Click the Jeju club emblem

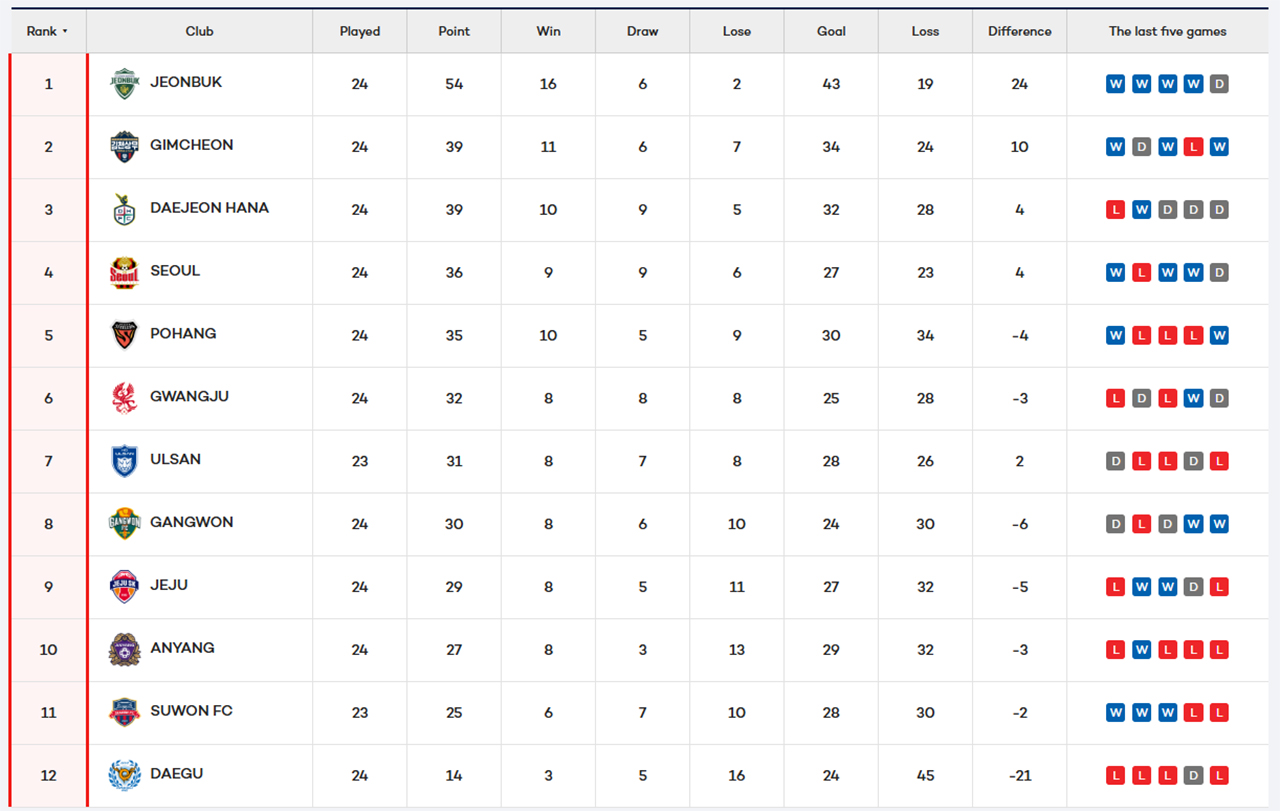[124, 587]
